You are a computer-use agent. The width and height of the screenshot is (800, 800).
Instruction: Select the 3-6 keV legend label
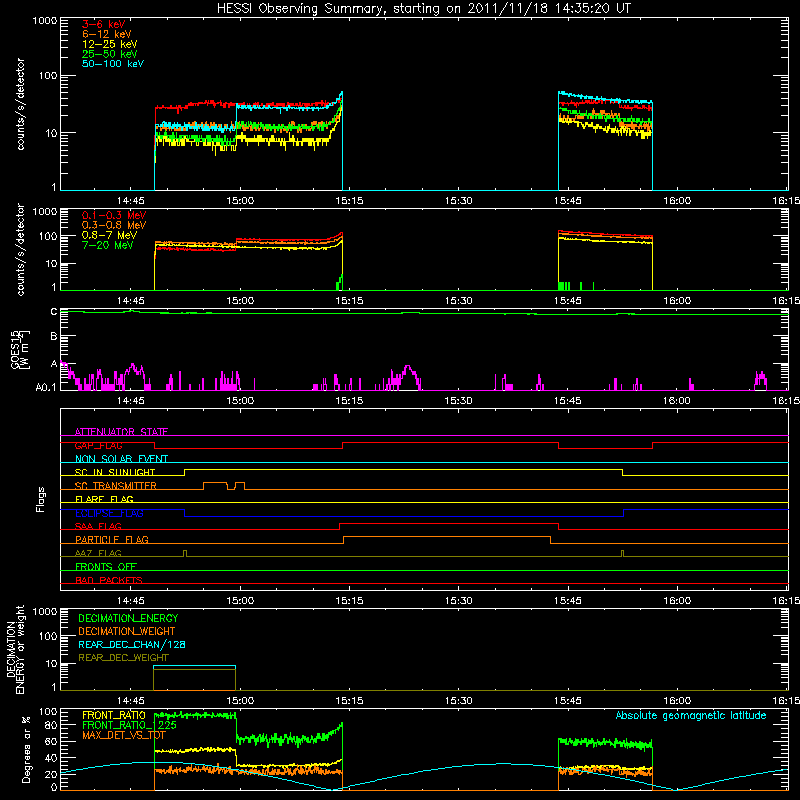pyautogui.click(x=104, y=24)
